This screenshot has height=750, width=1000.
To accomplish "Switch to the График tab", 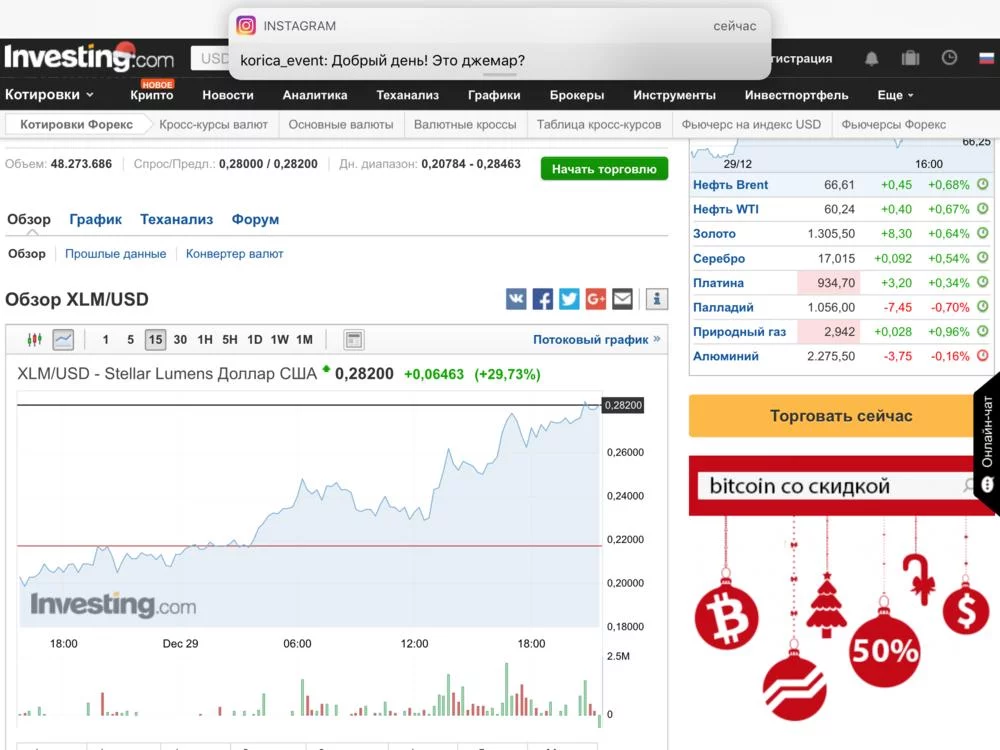I will [x=95, y=219].
